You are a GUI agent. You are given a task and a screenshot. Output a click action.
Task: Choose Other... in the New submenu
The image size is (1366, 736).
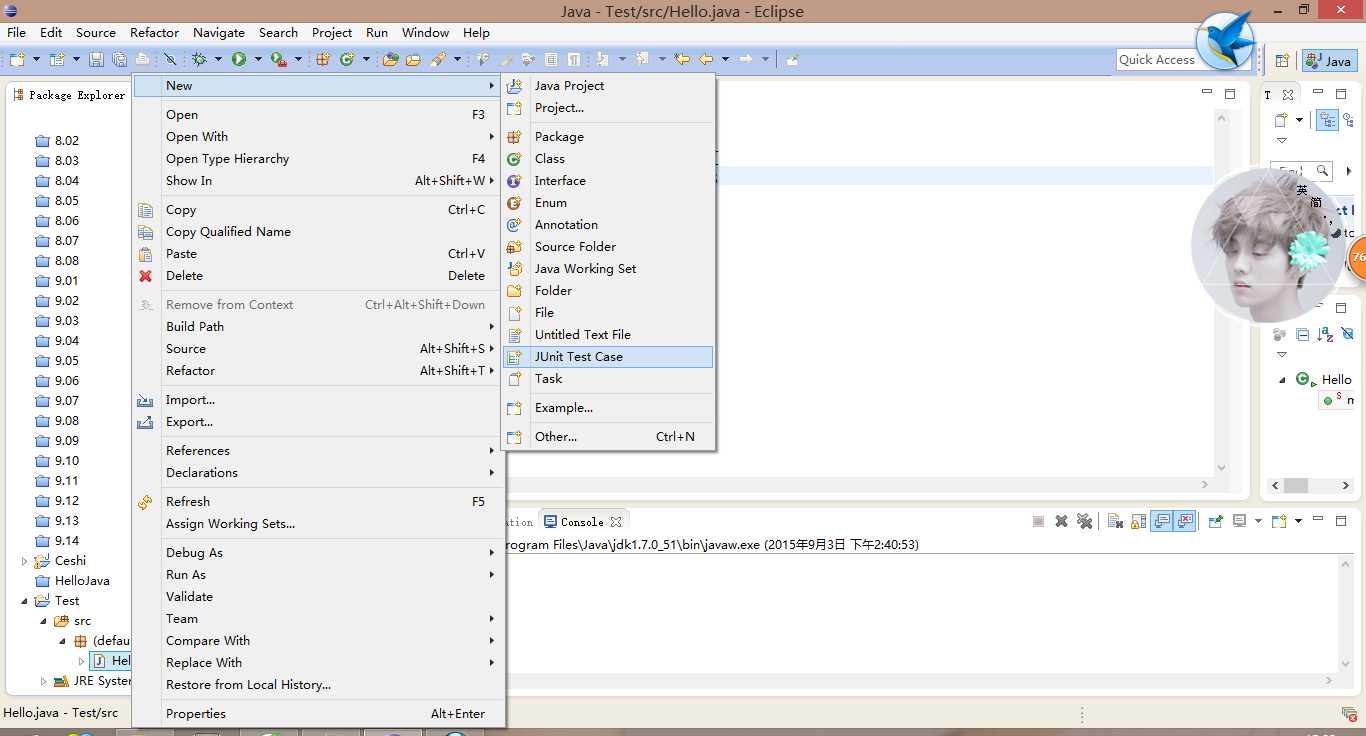click(608, 437)
